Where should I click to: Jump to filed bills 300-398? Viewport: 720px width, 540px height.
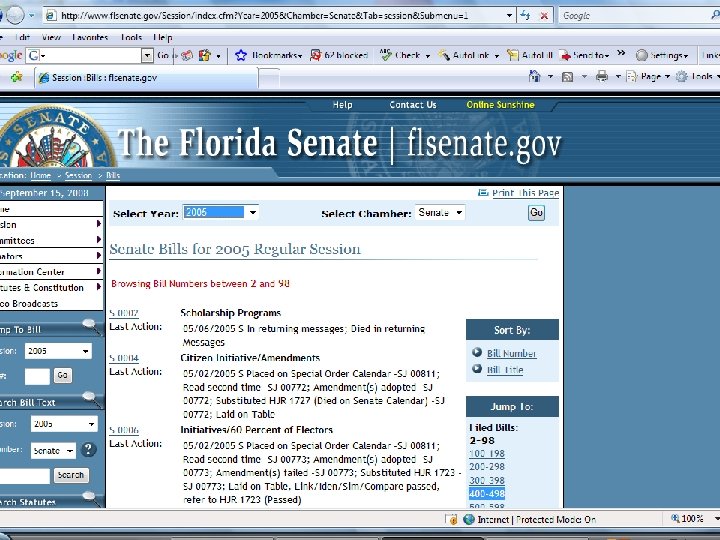coord(487,480)
